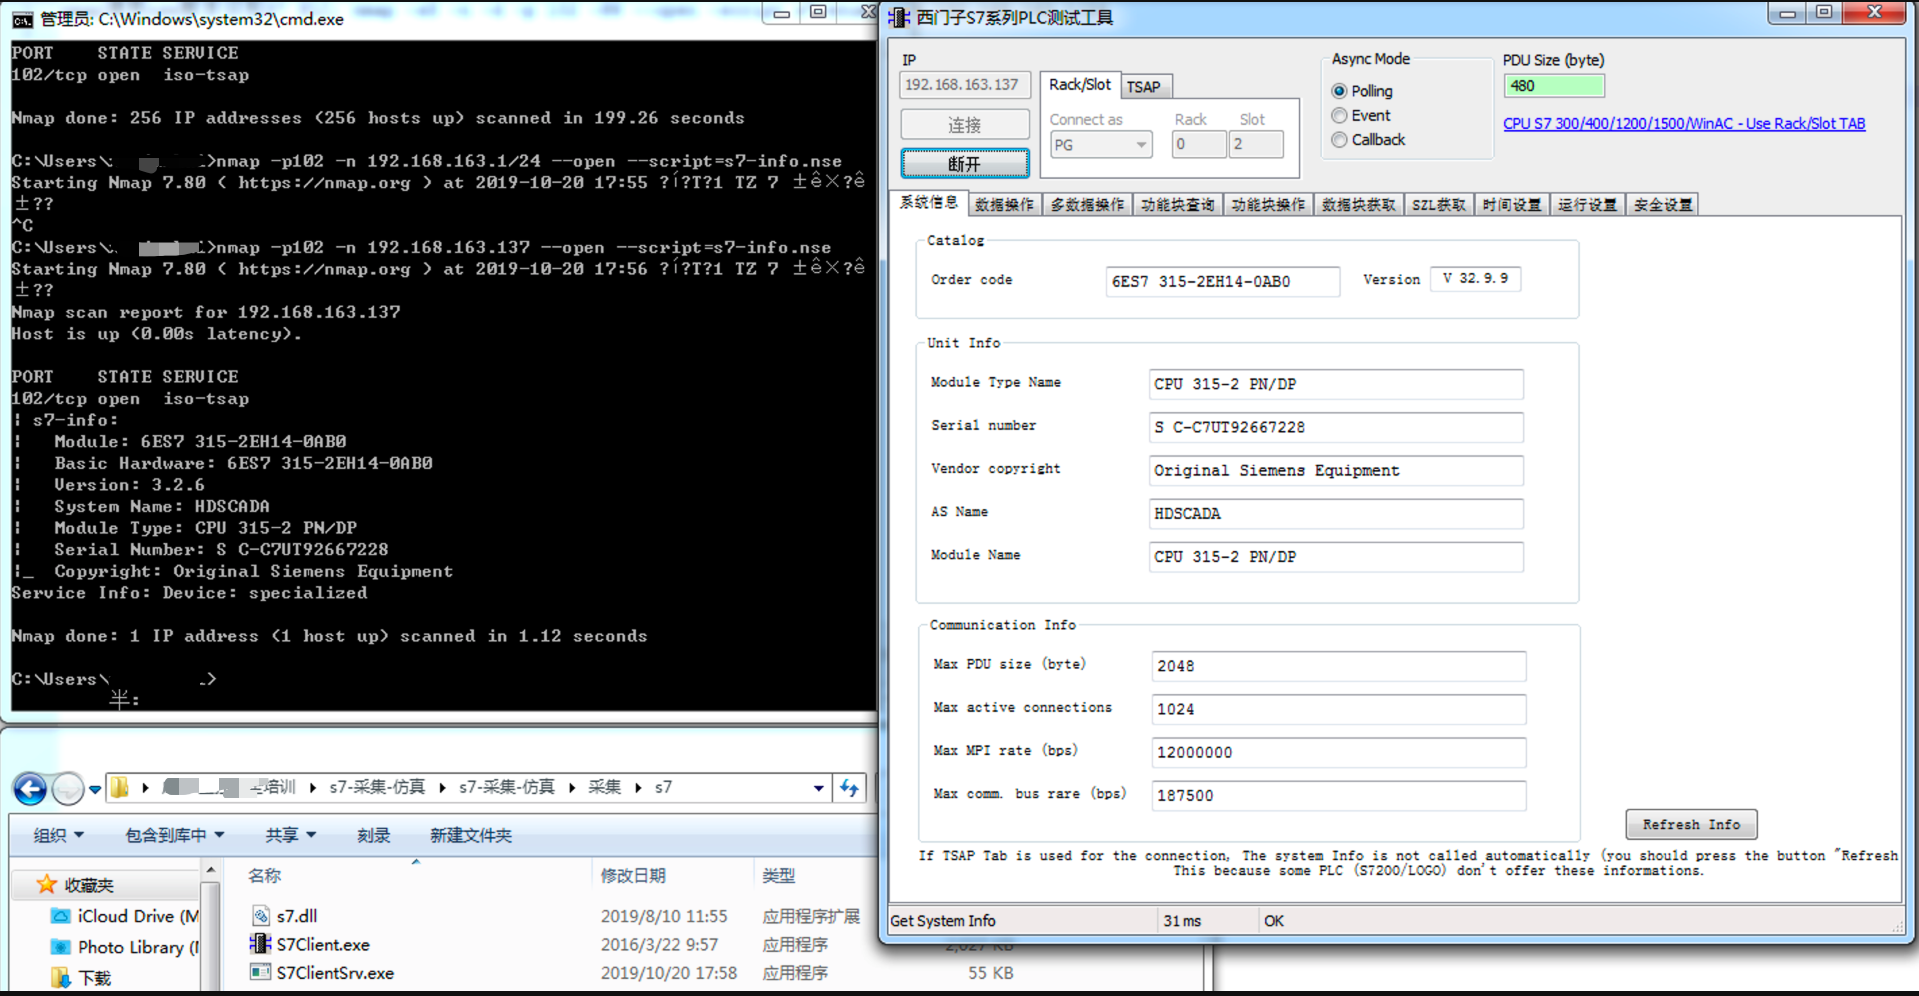Switch to the TSAP tab
The width and height of the screenshot is (1919, 996).
tap(1144, 87)
